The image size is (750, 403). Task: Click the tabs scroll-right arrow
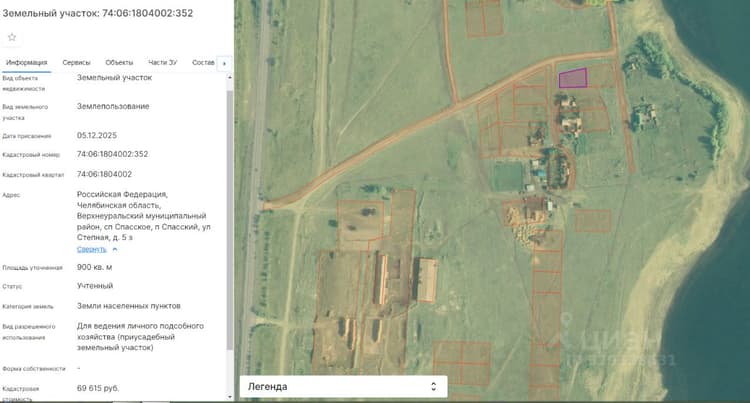(x=224, y=63)
